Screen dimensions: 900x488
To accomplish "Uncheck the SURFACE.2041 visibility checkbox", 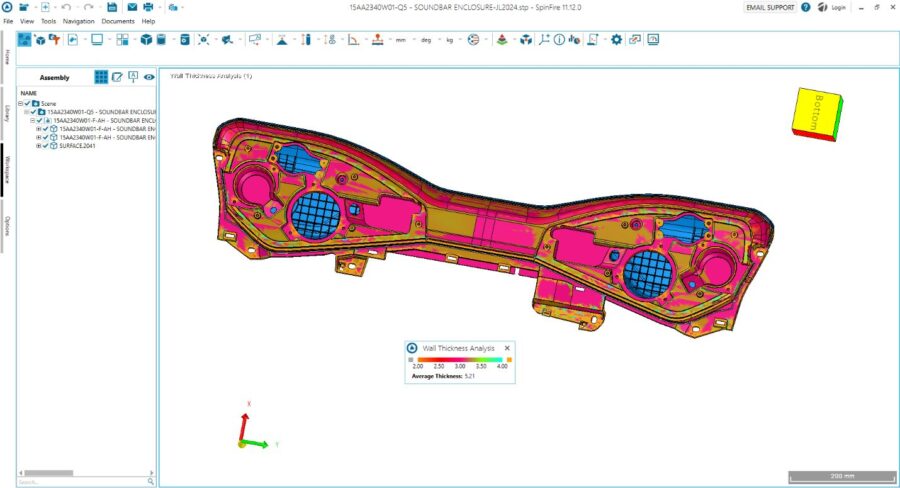I will click(46, 146).
